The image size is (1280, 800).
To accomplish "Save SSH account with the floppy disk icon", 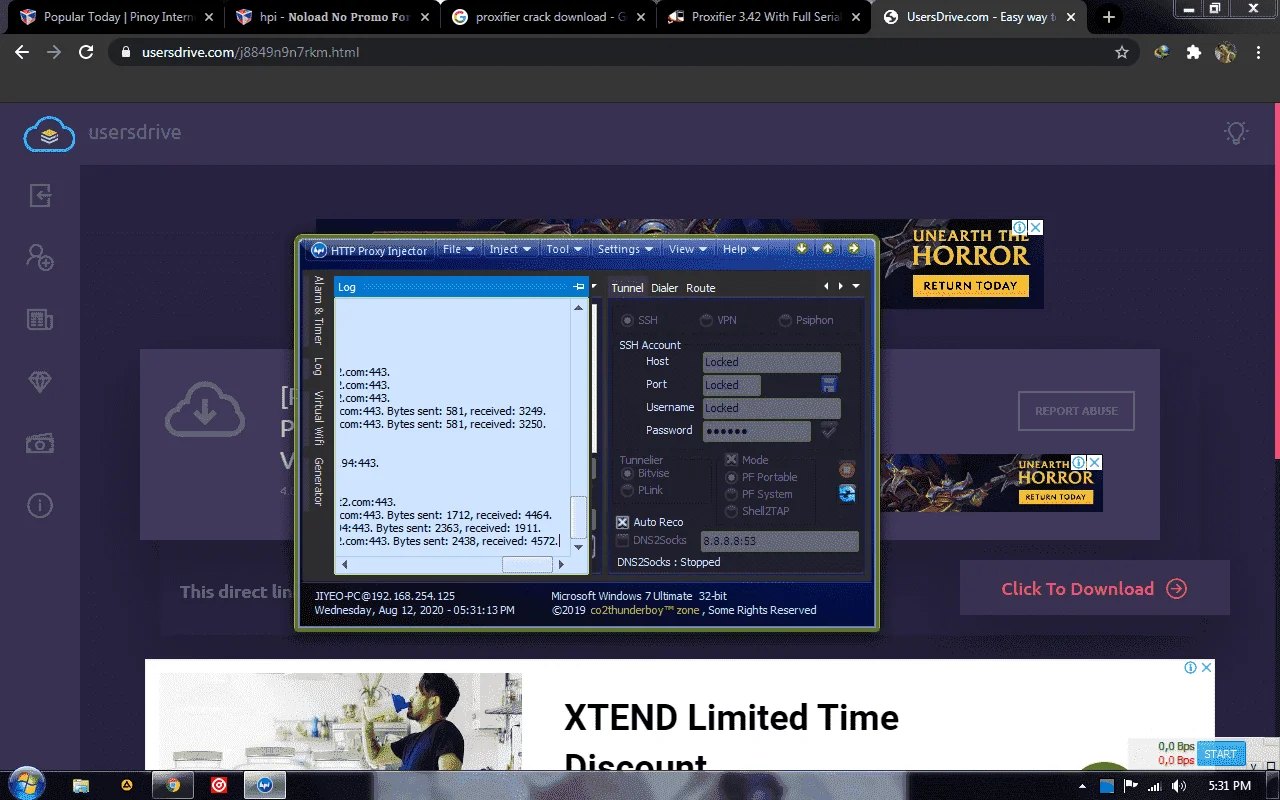I will (829, 384).
